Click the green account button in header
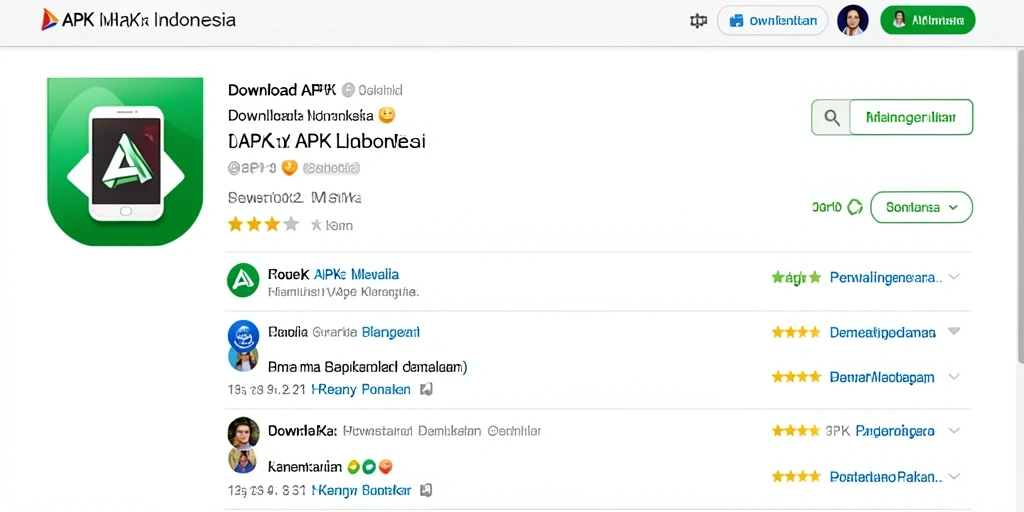Image resolution: width=1024 pixels, height=512 pixels. 927,20
